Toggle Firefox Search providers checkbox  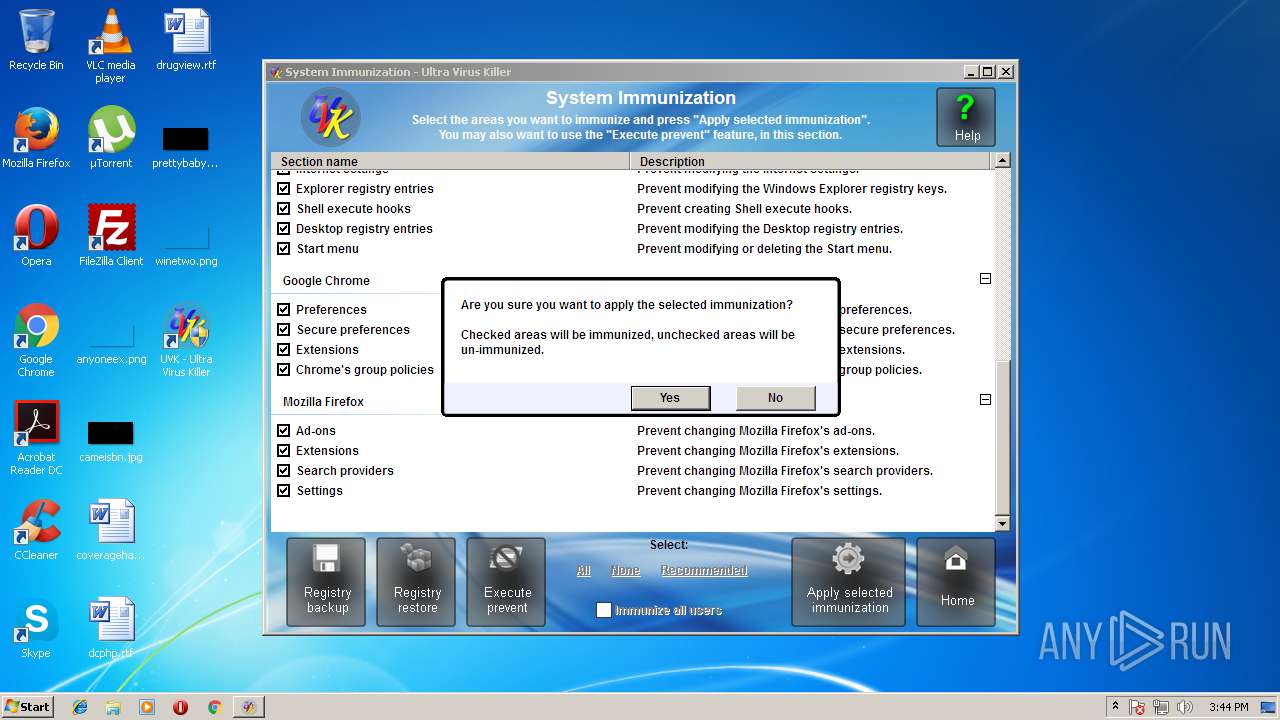pos(283,470)
